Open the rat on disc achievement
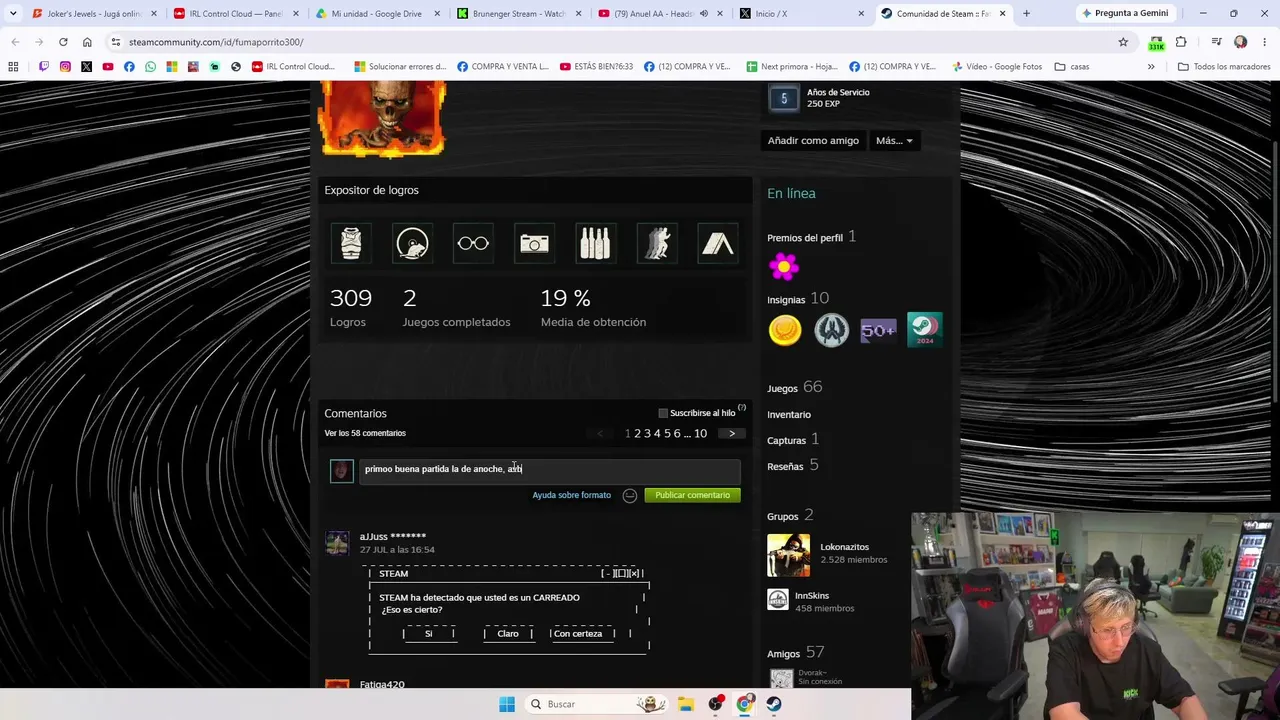This screenshot has width=1280, height=720. (x=412, y=243)
